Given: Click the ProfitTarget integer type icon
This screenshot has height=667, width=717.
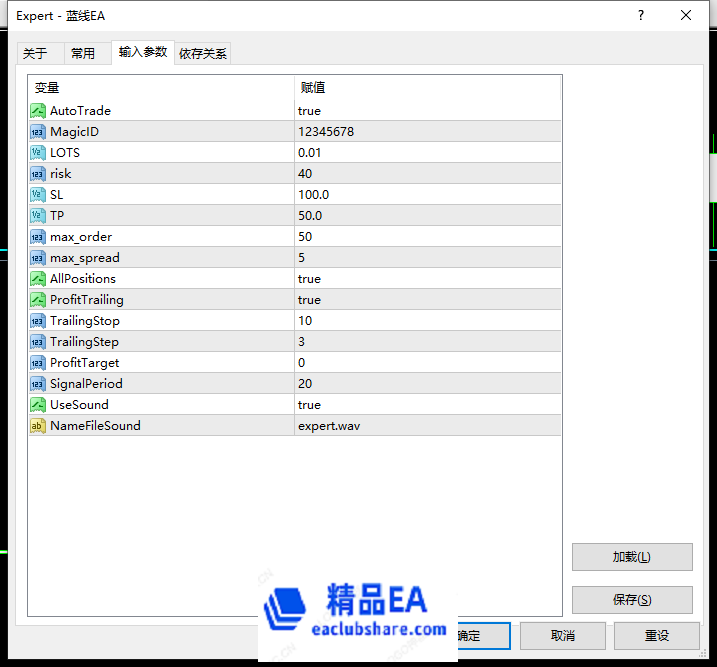Looking at the screenshot, I should 38,363.
